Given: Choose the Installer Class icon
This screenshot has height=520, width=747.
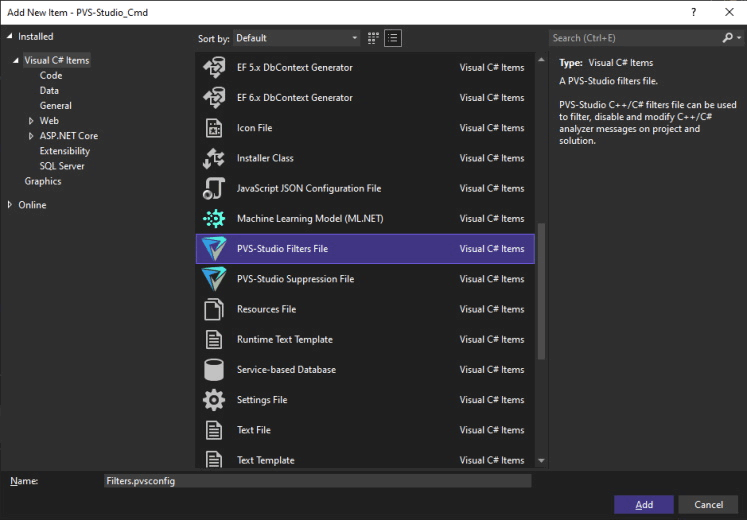Looking at the screenshot, I should tap(214, 158).
